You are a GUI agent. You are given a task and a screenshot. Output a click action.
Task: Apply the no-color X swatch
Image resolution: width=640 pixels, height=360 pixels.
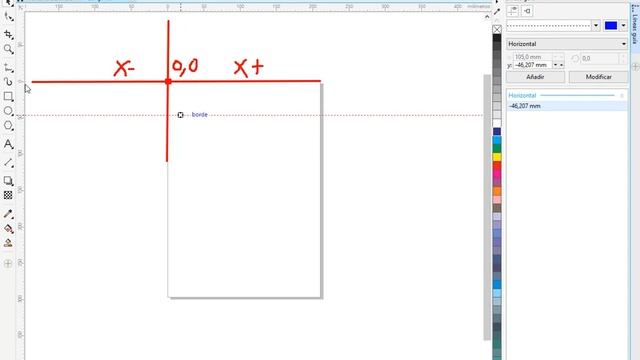(x=497, y=29)
